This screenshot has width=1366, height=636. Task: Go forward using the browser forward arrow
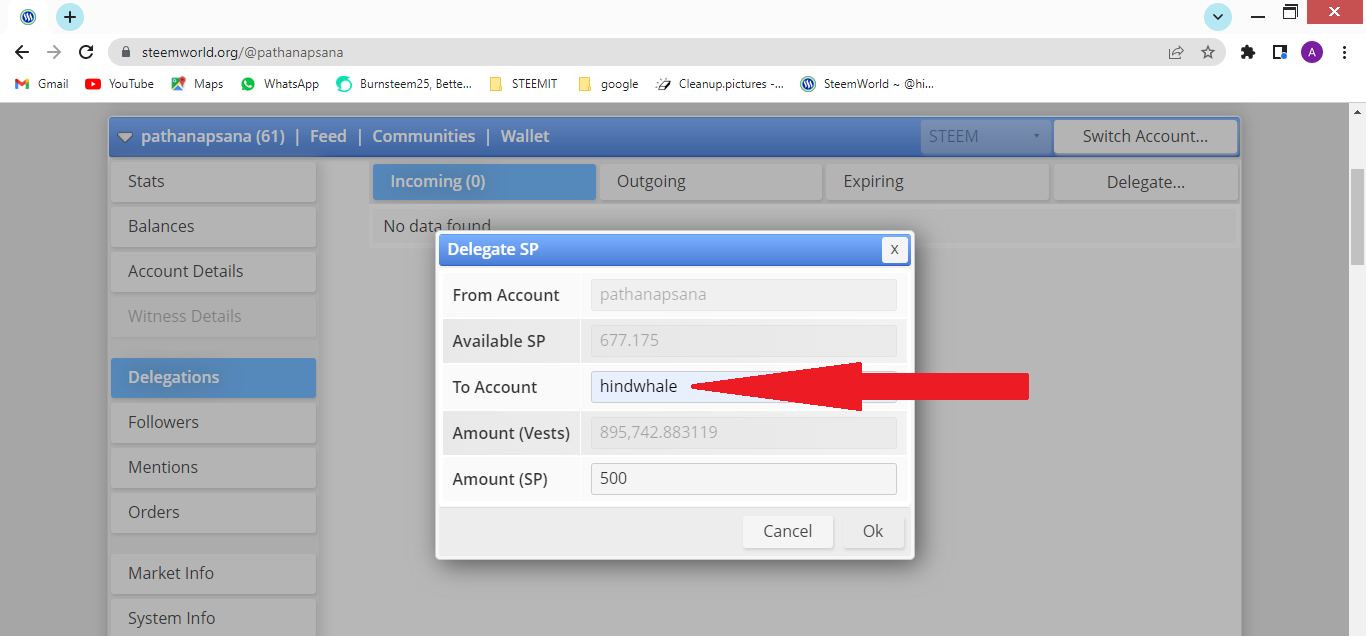coord(54,52)
